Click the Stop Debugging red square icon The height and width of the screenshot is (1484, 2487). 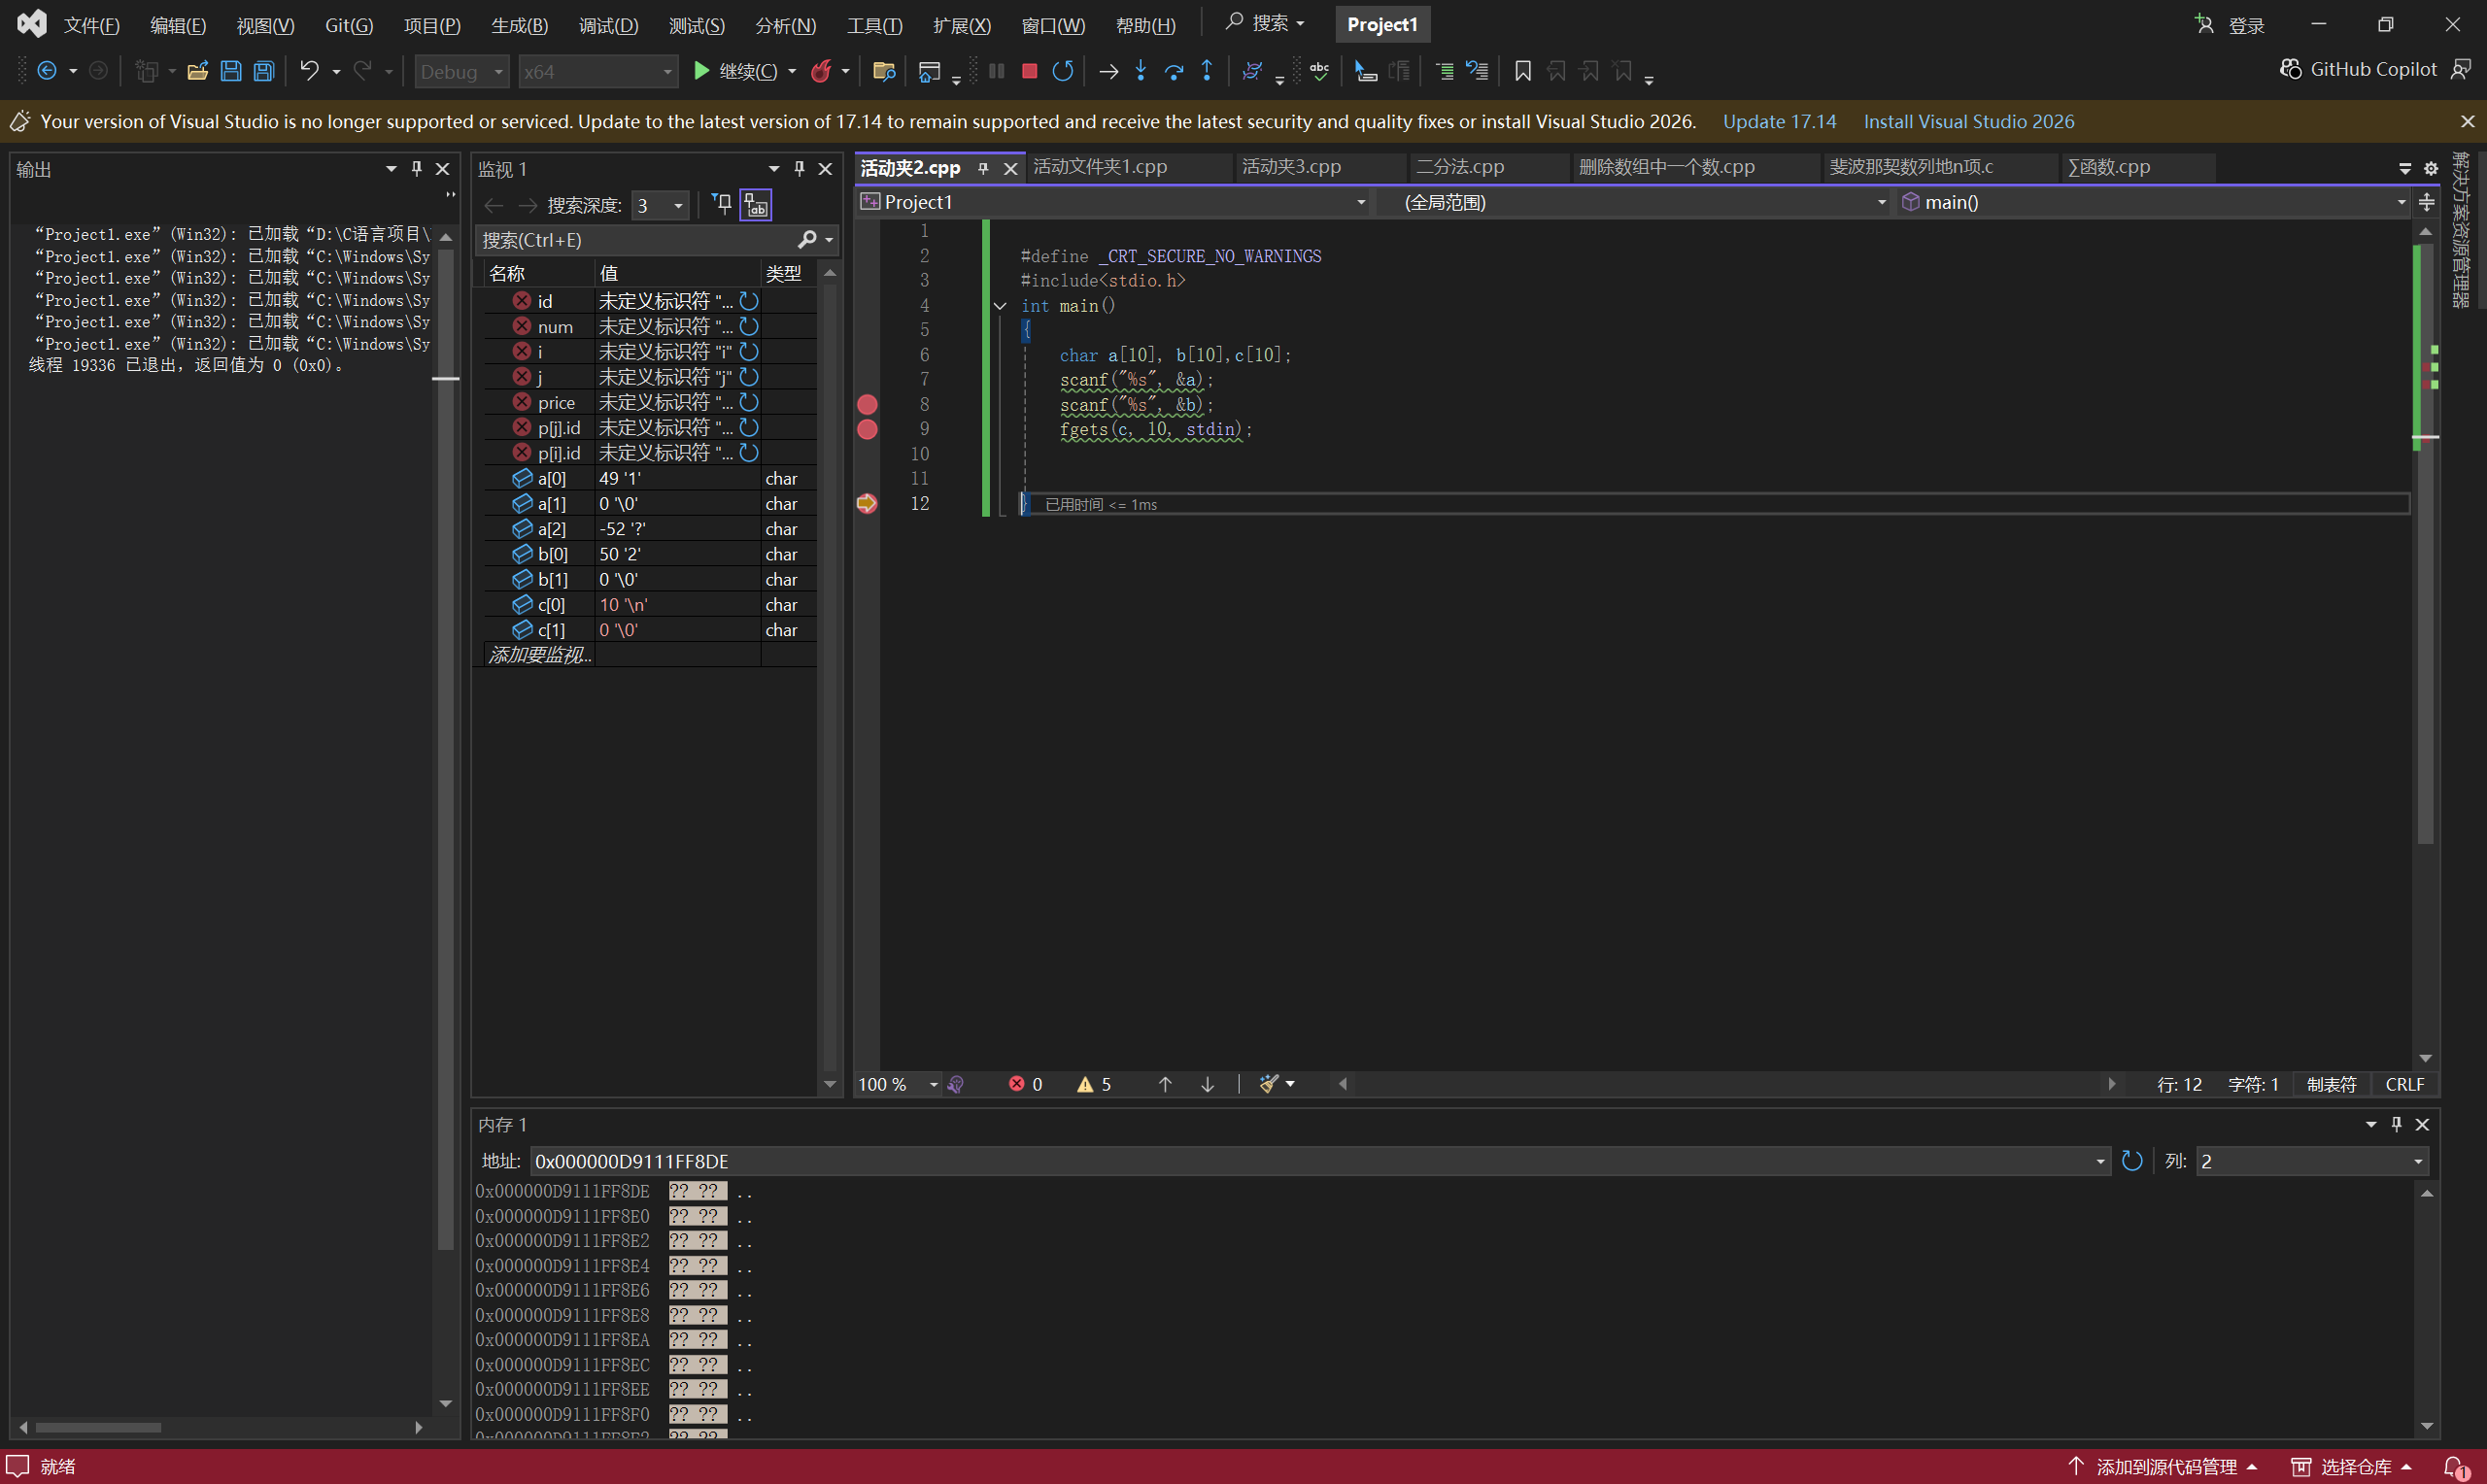pyautogui.click(x=1029, y=71)
